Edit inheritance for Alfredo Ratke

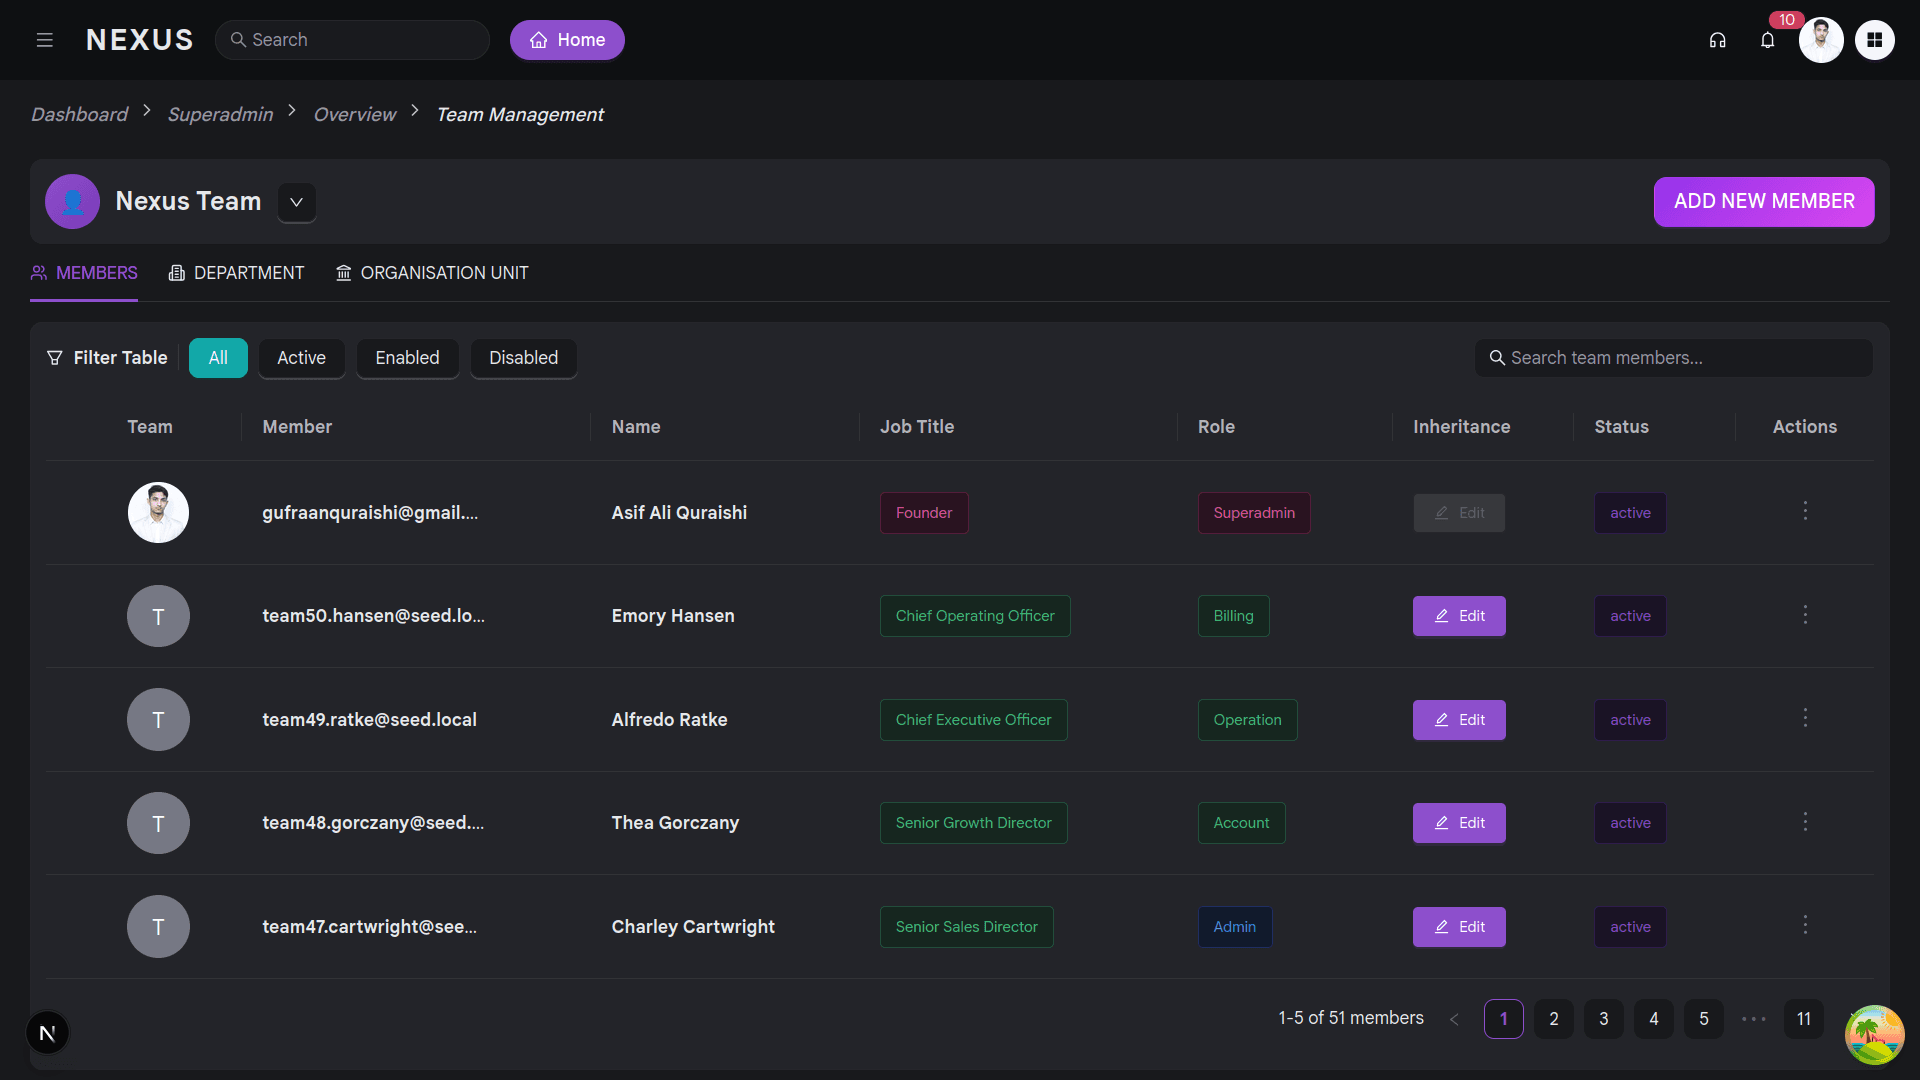[1459, 720]
